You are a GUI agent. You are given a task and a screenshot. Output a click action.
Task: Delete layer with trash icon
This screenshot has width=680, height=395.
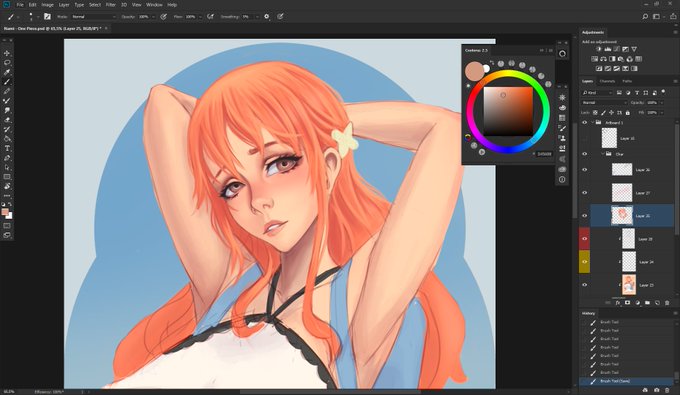(667, 303)
